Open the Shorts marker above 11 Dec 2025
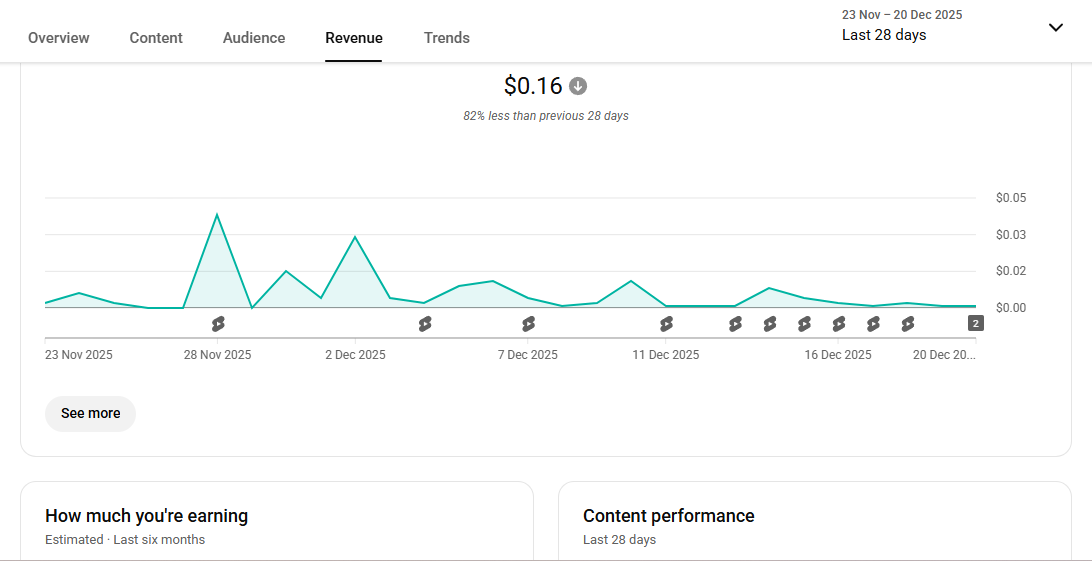This screenshot has height=561, width=1092. click(666, 324)
